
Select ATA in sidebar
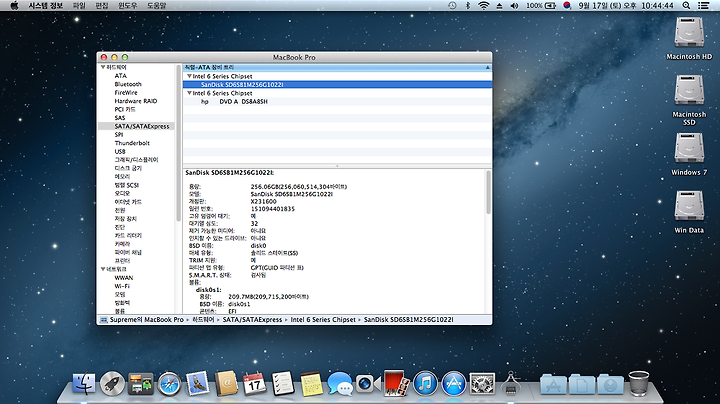121,76
